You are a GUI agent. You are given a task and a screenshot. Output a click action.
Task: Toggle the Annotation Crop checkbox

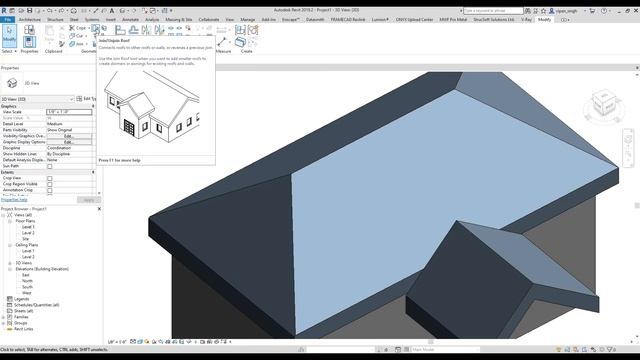pos(50,190)
